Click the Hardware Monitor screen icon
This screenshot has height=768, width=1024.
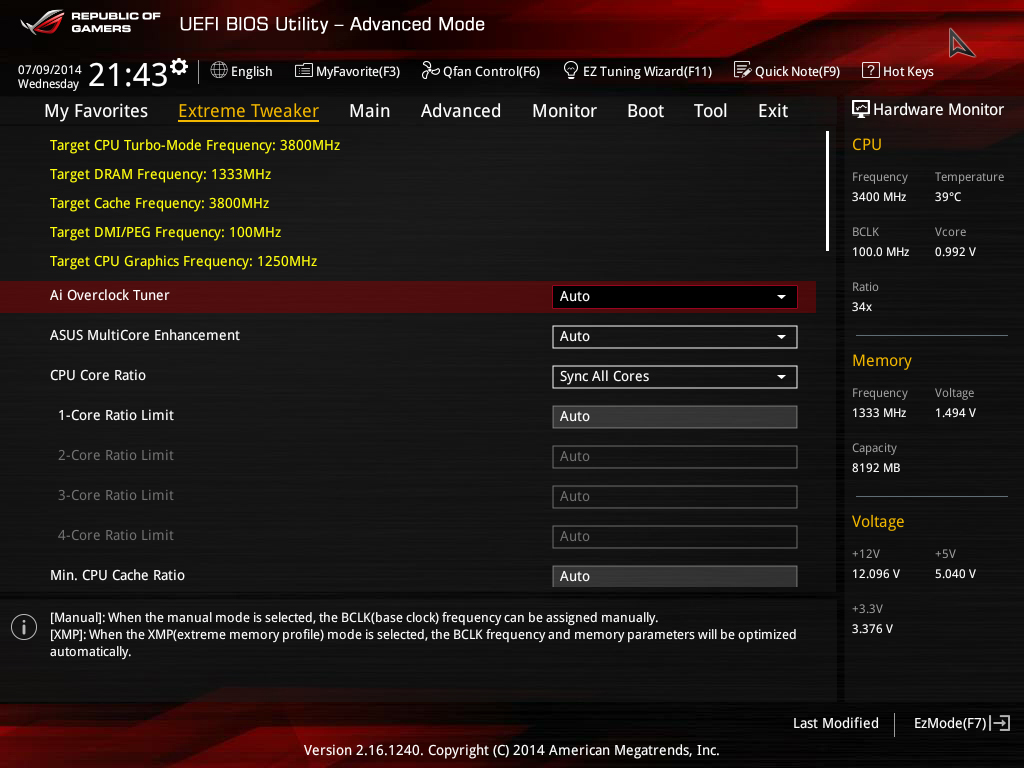point(860,109)
